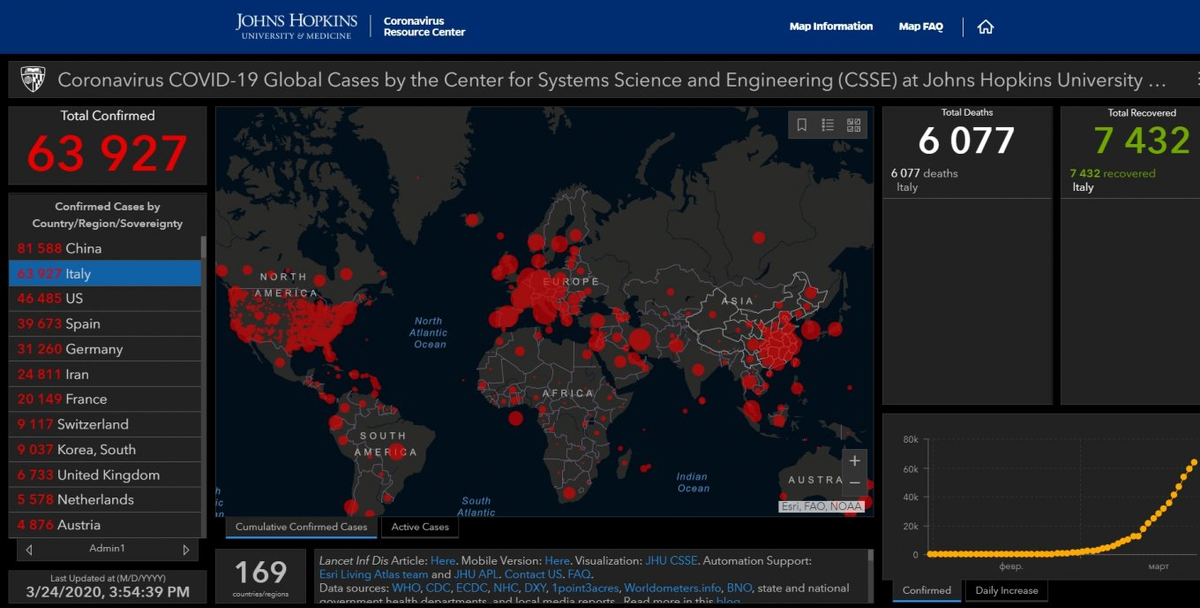The height and width of the screenshot is (608, 1200).
Task: Select United Kingdom in the country list
Action: 105,475
